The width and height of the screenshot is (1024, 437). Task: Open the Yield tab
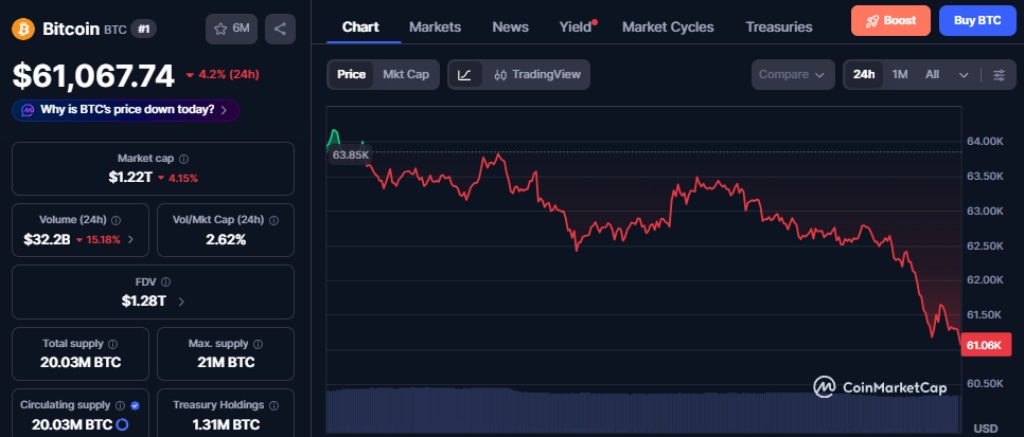(575, 27)
